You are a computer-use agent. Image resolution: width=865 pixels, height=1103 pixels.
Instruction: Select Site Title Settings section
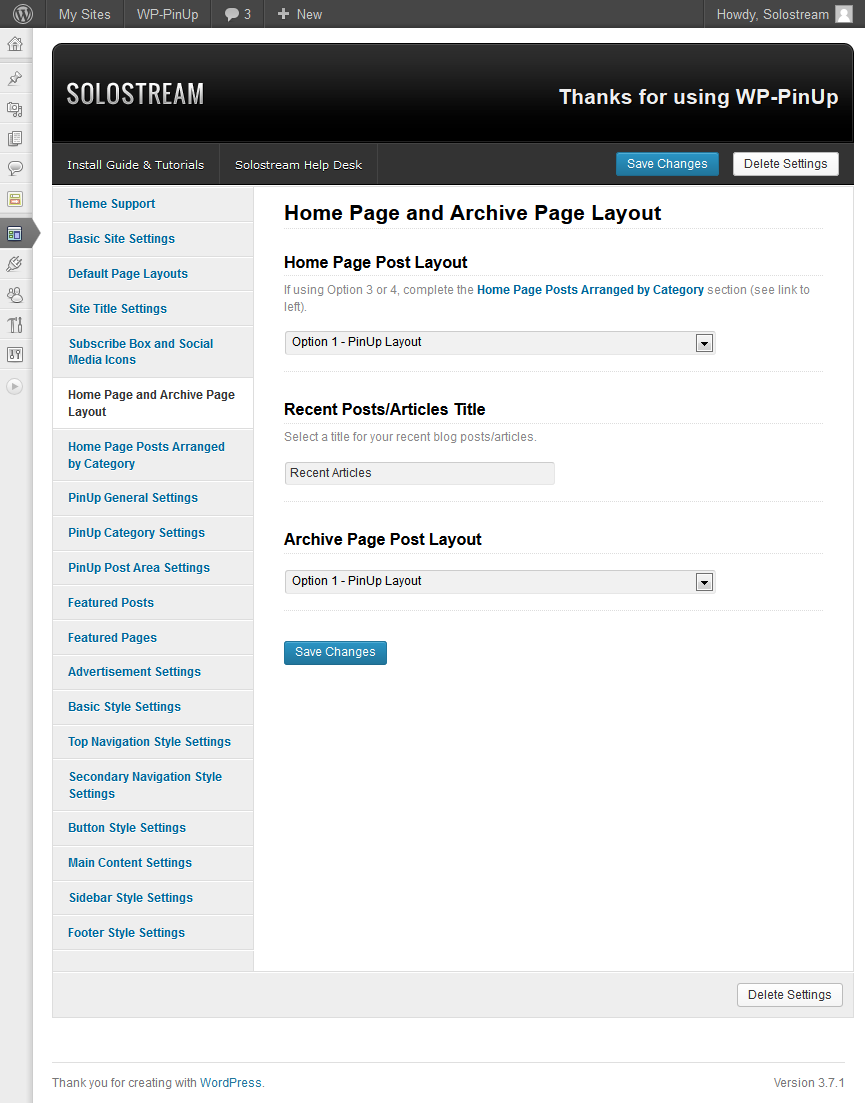pyautogui.click(x=153, y=309)
